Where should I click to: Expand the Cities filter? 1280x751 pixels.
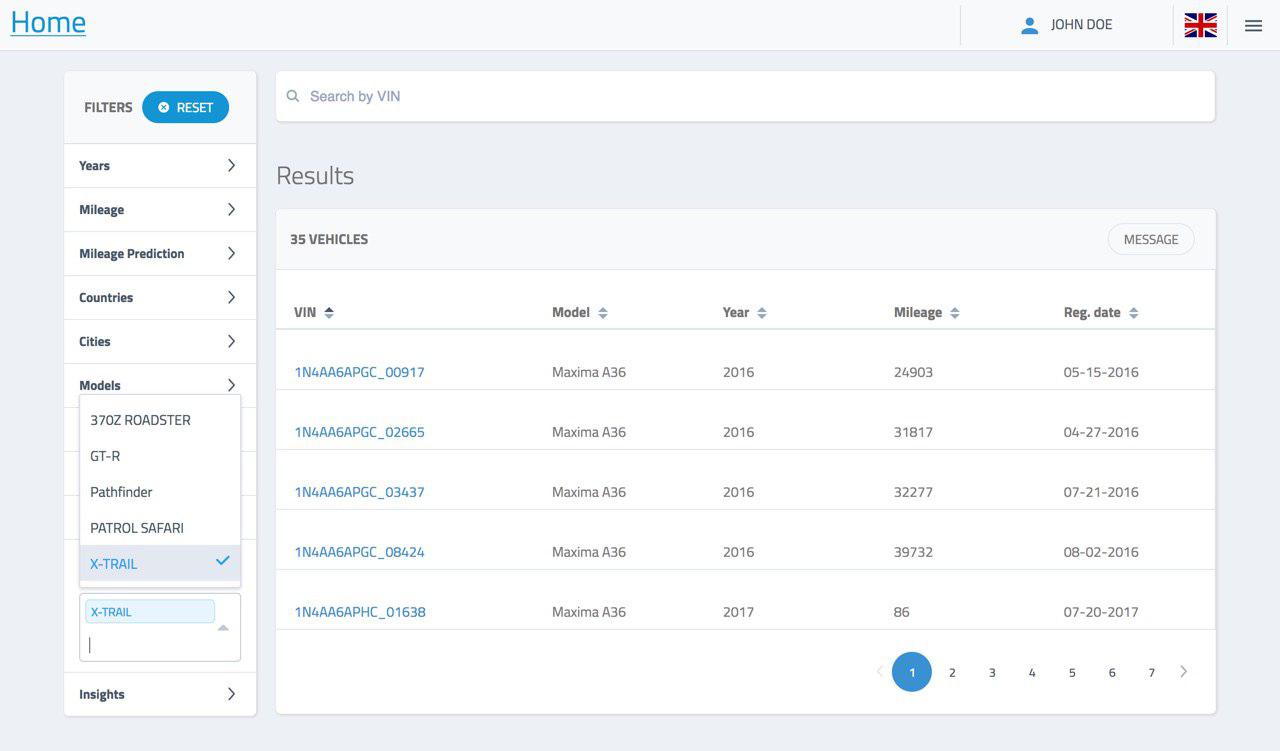[160, 342]
